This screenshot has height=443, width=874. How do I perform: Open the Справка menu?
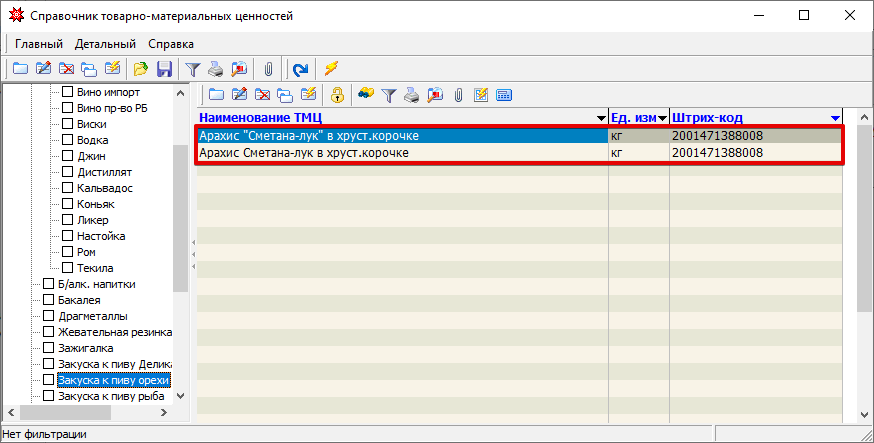tap(171, 44)
